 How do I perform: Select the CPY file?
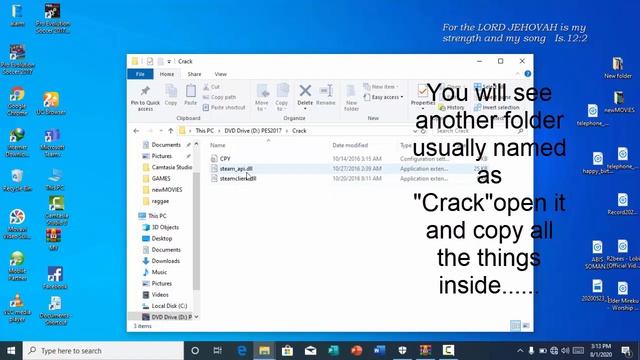pyautogui.click(x=225, y=158)
